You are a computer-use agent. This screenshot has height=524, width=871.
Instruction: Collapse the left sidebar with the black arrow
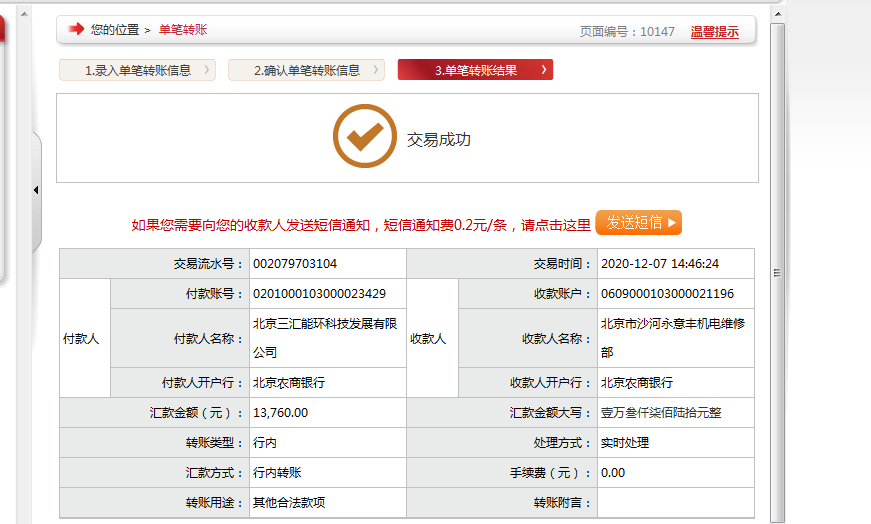pos(36,190)
